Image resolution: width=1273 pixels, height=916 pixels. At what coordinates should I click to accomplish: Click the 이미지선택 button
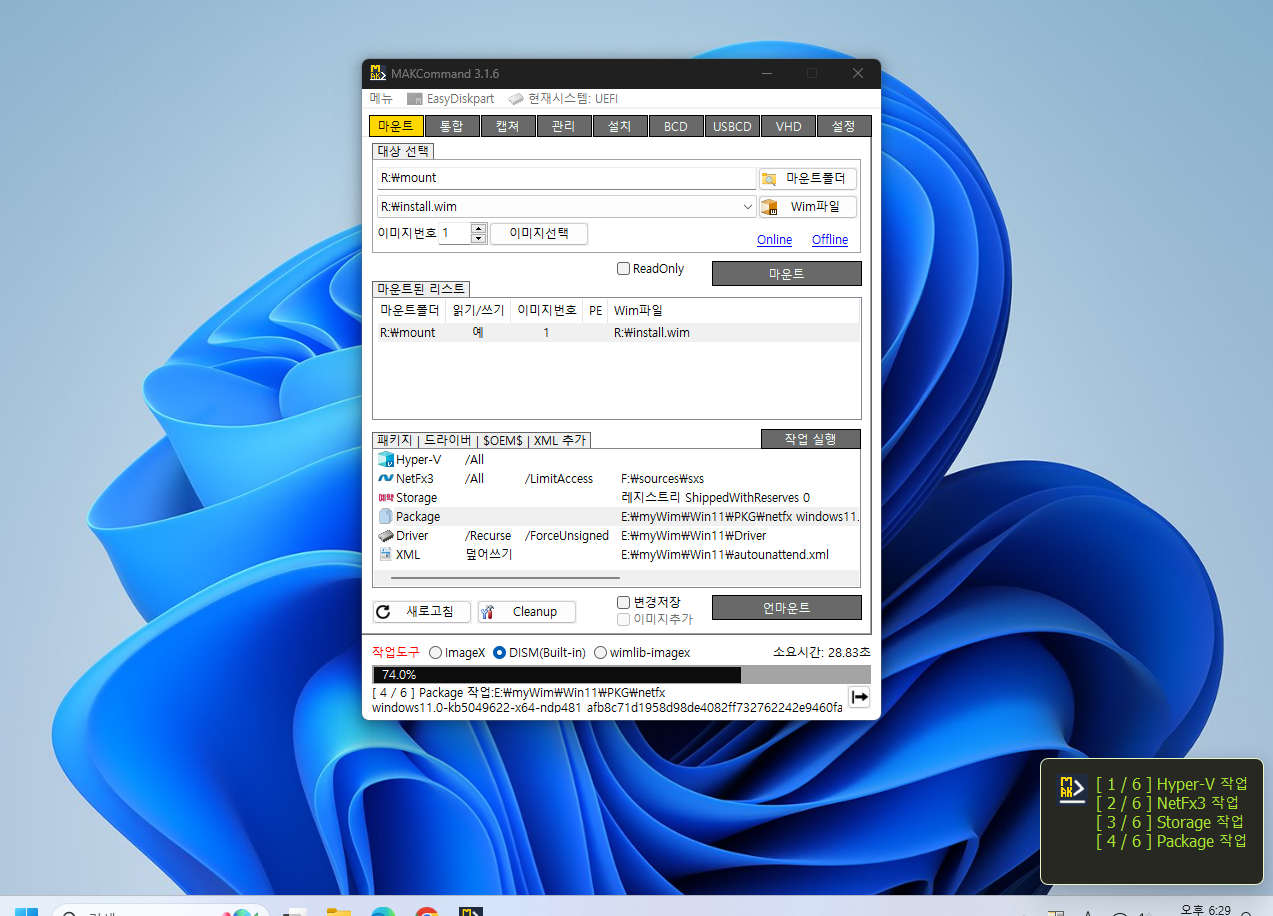coord(539,233)
